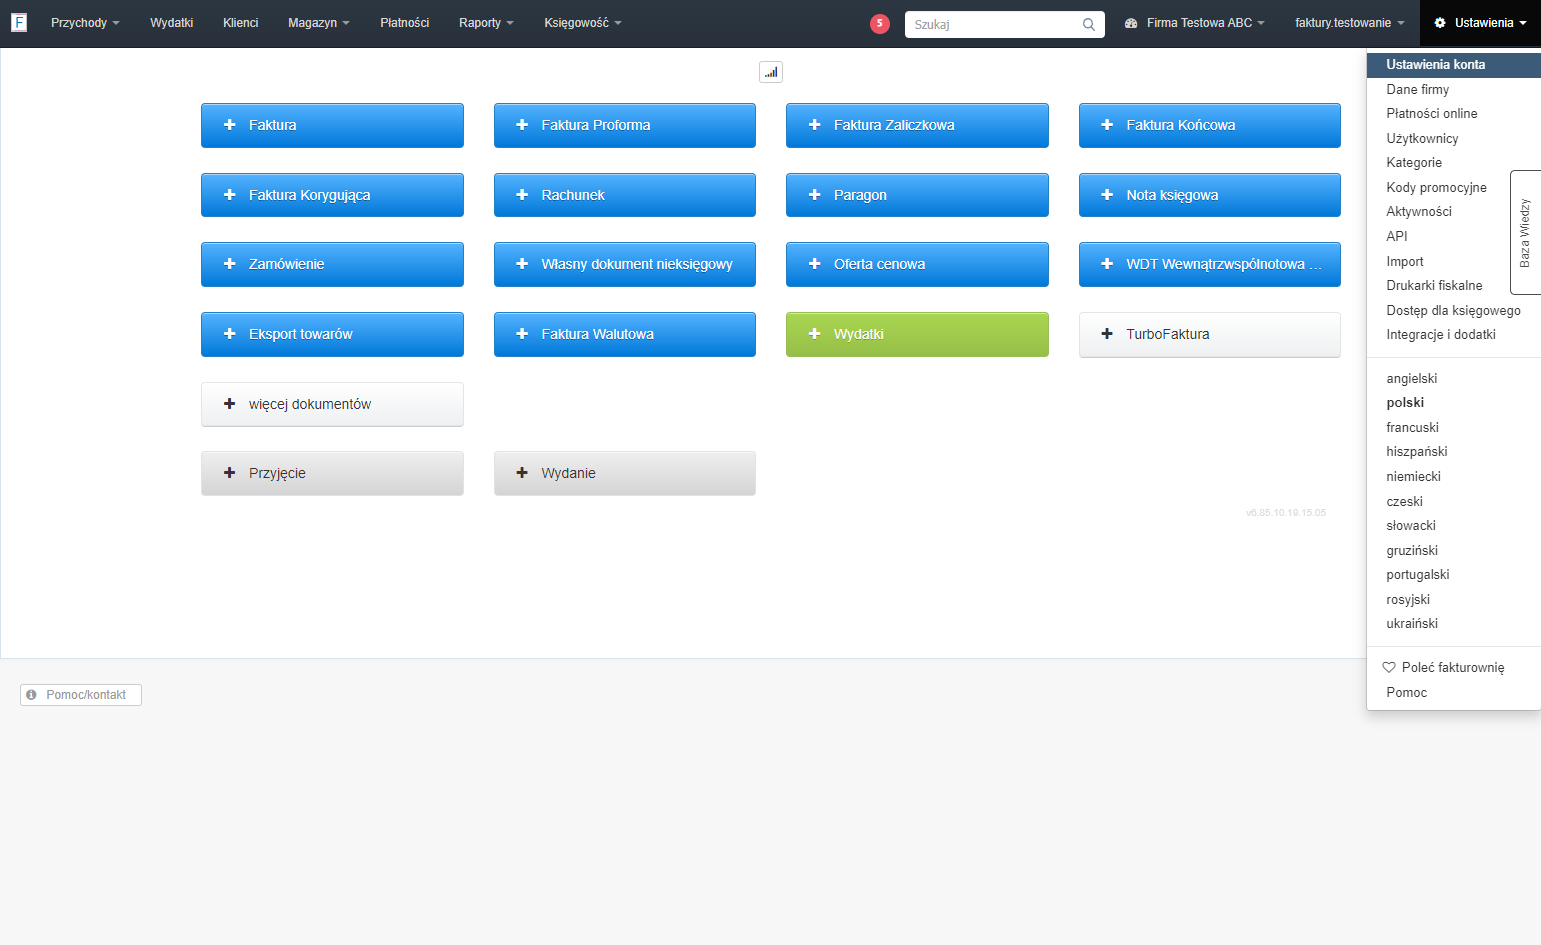The image size is (1541, 945).
Task: Click the plus icon on TurboFaktura button
Action: pyautogui.click(x=1107, y=334)
